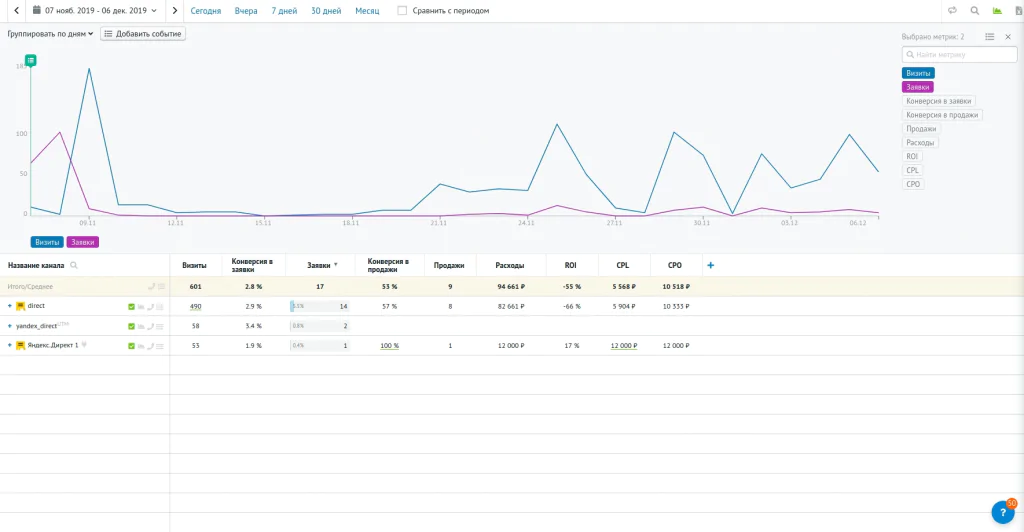This screenshot has height=532, width=1024.
Task: Focus the Найти метрику search field
Action: pos(959,55)
